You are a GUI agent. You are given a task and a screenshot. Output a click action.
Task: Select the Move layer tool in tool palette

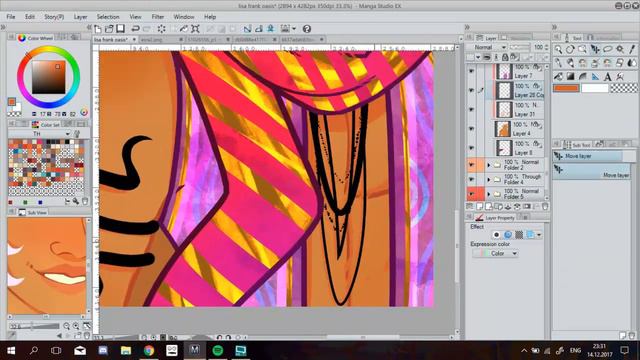pyautogui.click(x=595, y=49)
